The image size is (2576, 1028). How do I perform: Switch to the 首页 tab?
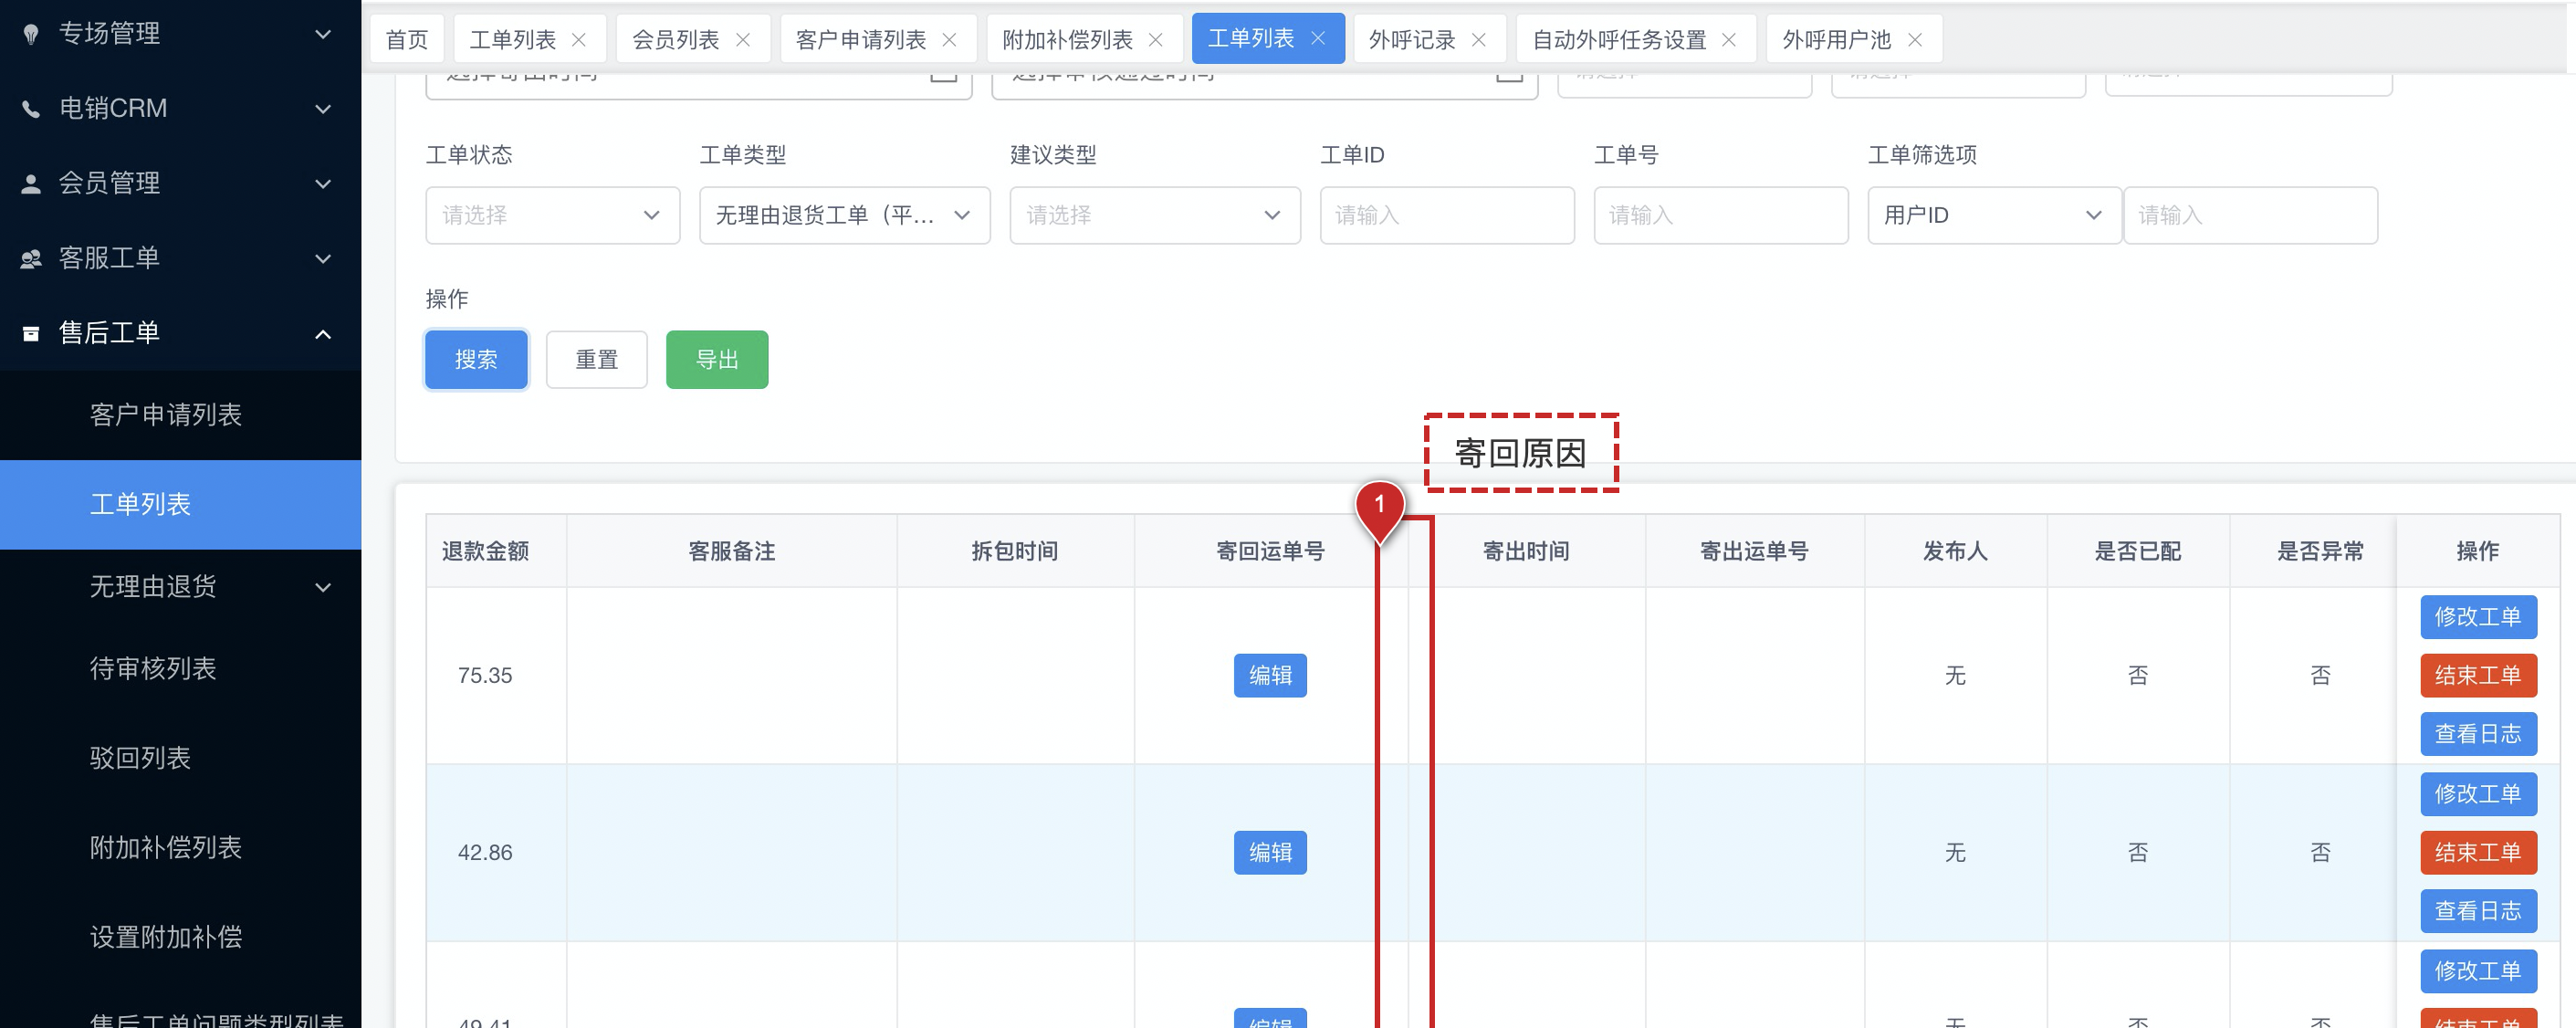pos(407,40)
